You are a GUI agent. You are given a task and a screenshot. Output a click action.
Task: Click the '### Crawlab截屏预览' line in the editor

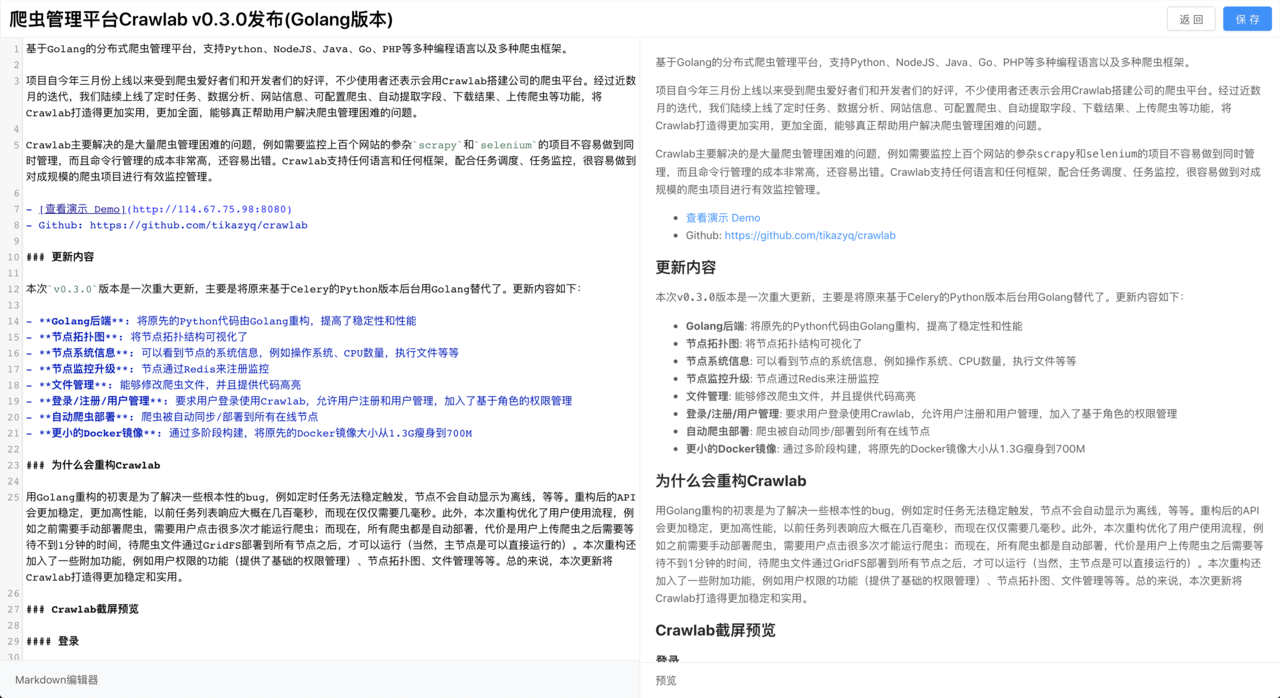click(82, 609)
